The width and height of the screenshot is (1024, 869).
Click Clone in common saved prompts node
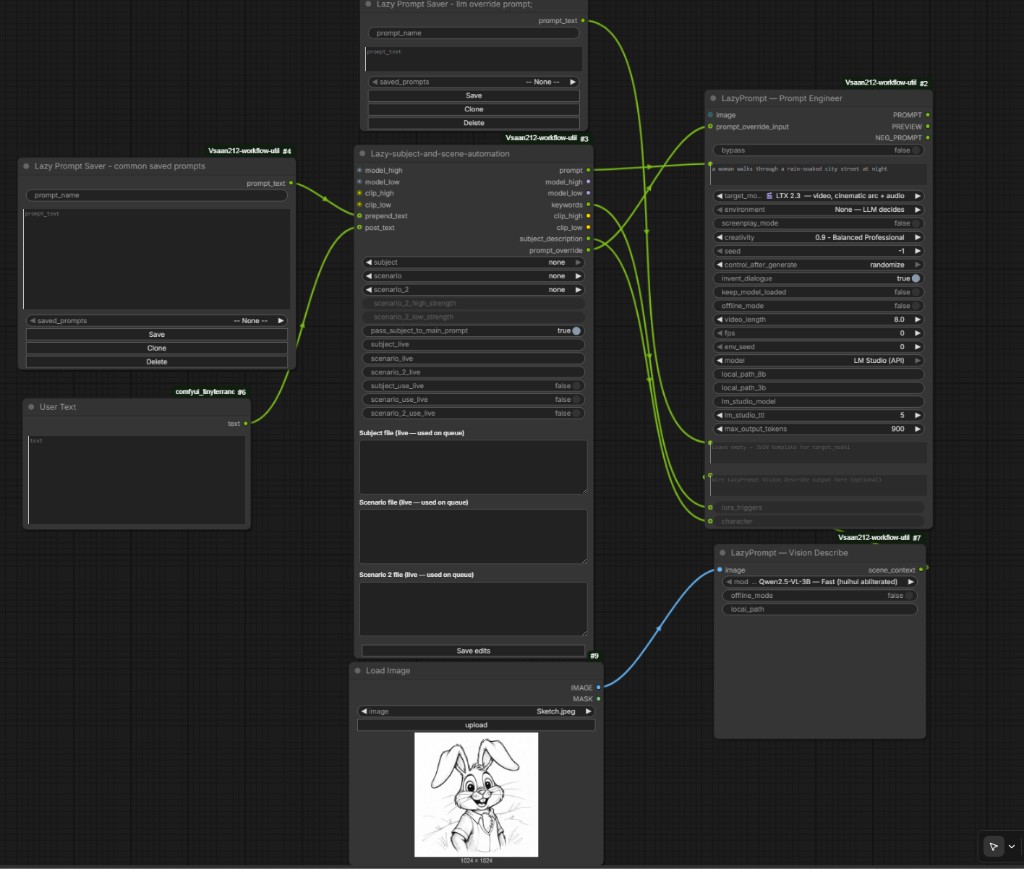tap(157, 348)
